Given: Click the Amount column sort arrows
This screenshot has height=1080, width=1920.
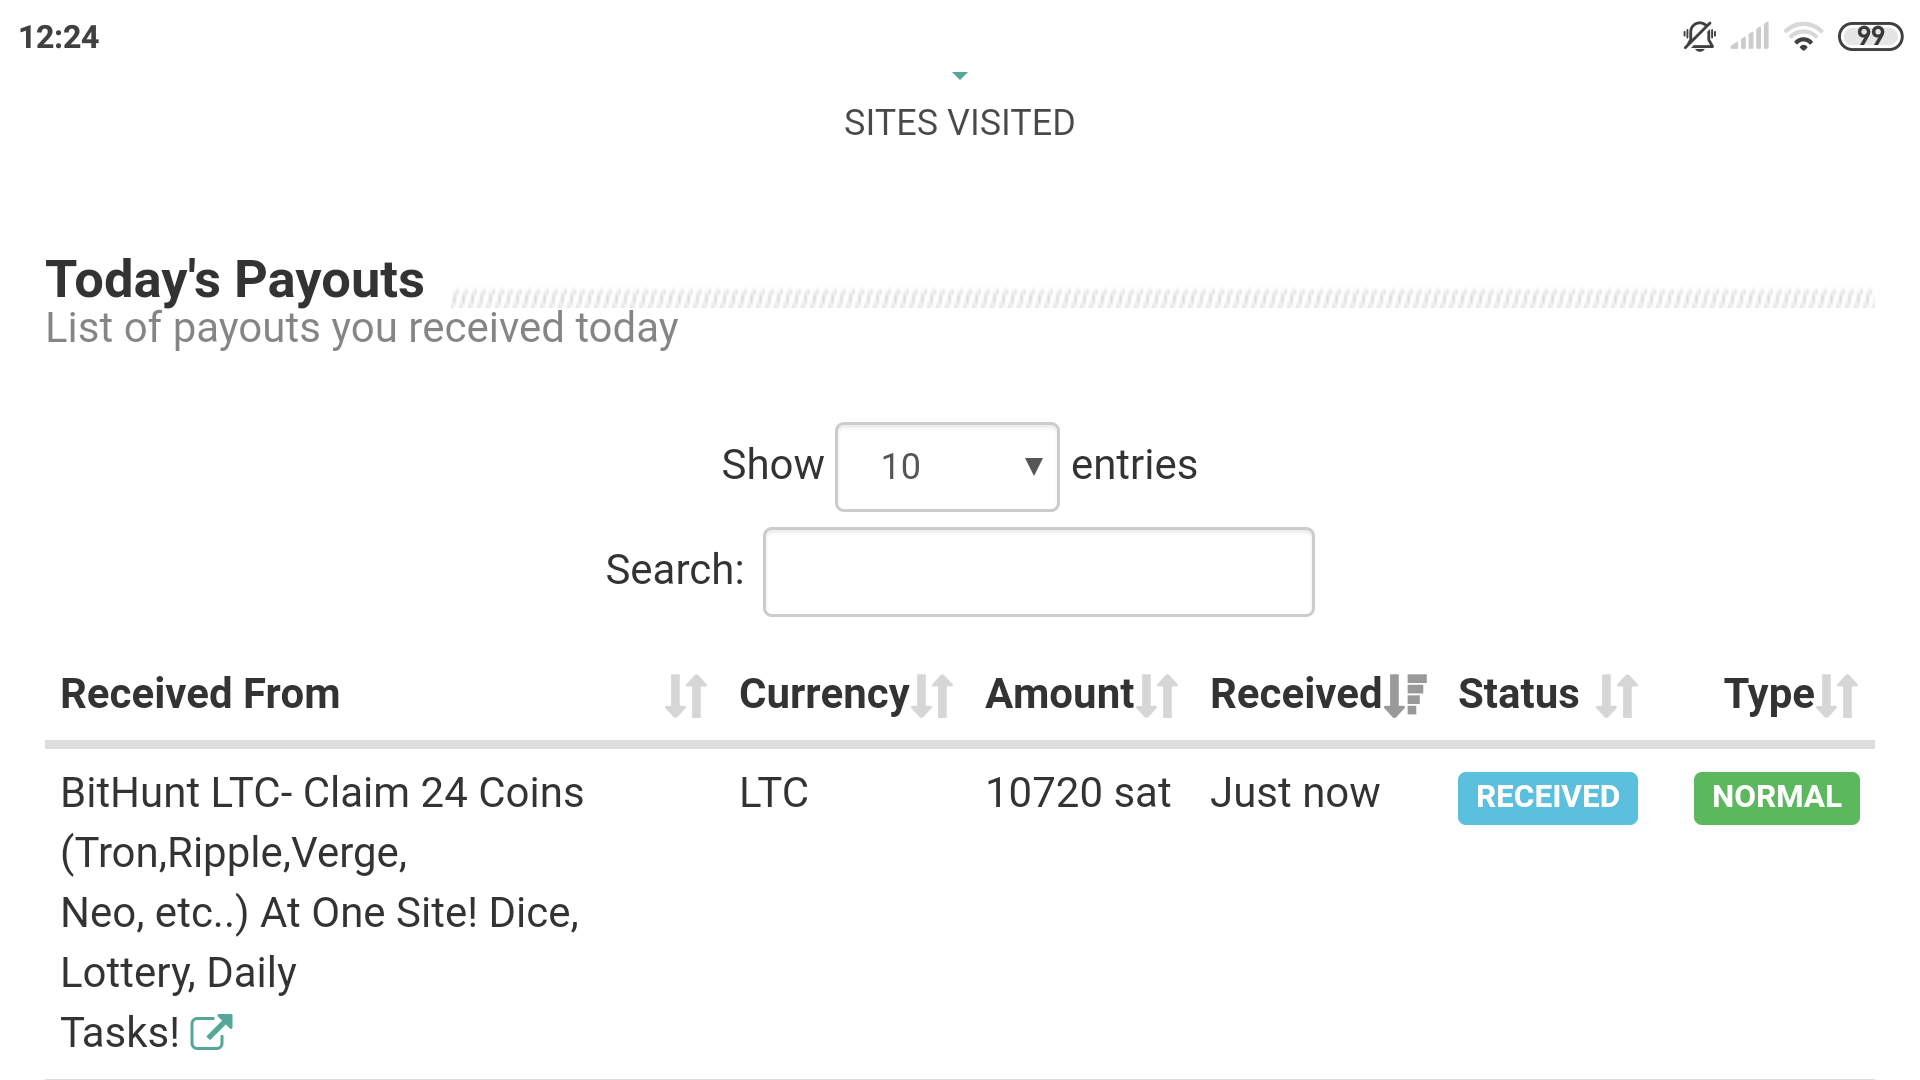Looking at the screenshot, I should (1157, 695).
